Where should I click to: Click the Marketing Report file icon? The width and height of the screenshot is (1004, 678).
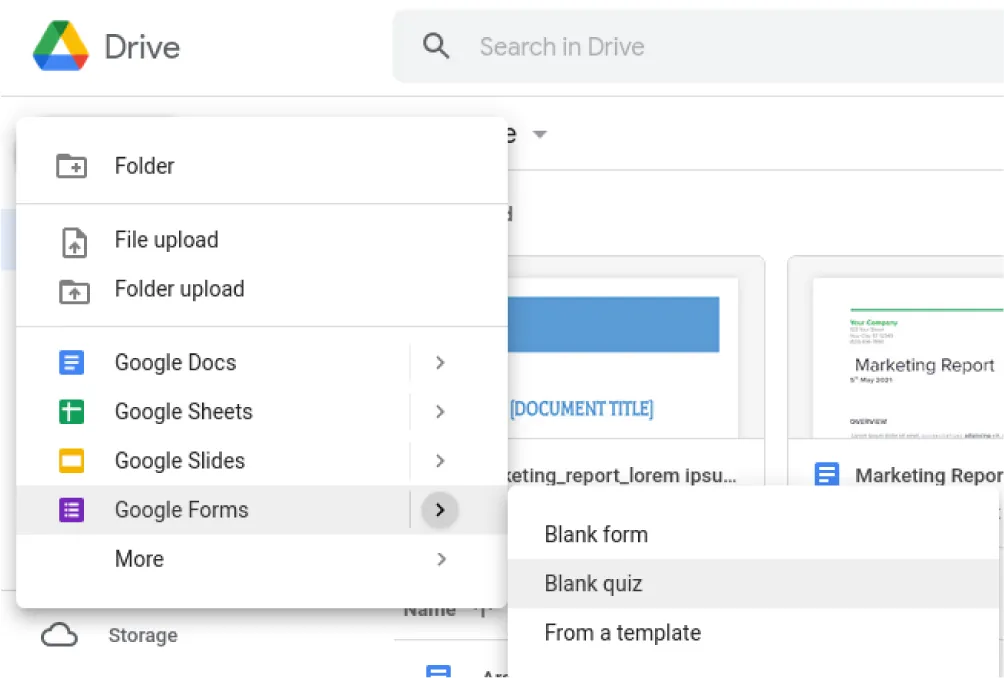[825, 474]
